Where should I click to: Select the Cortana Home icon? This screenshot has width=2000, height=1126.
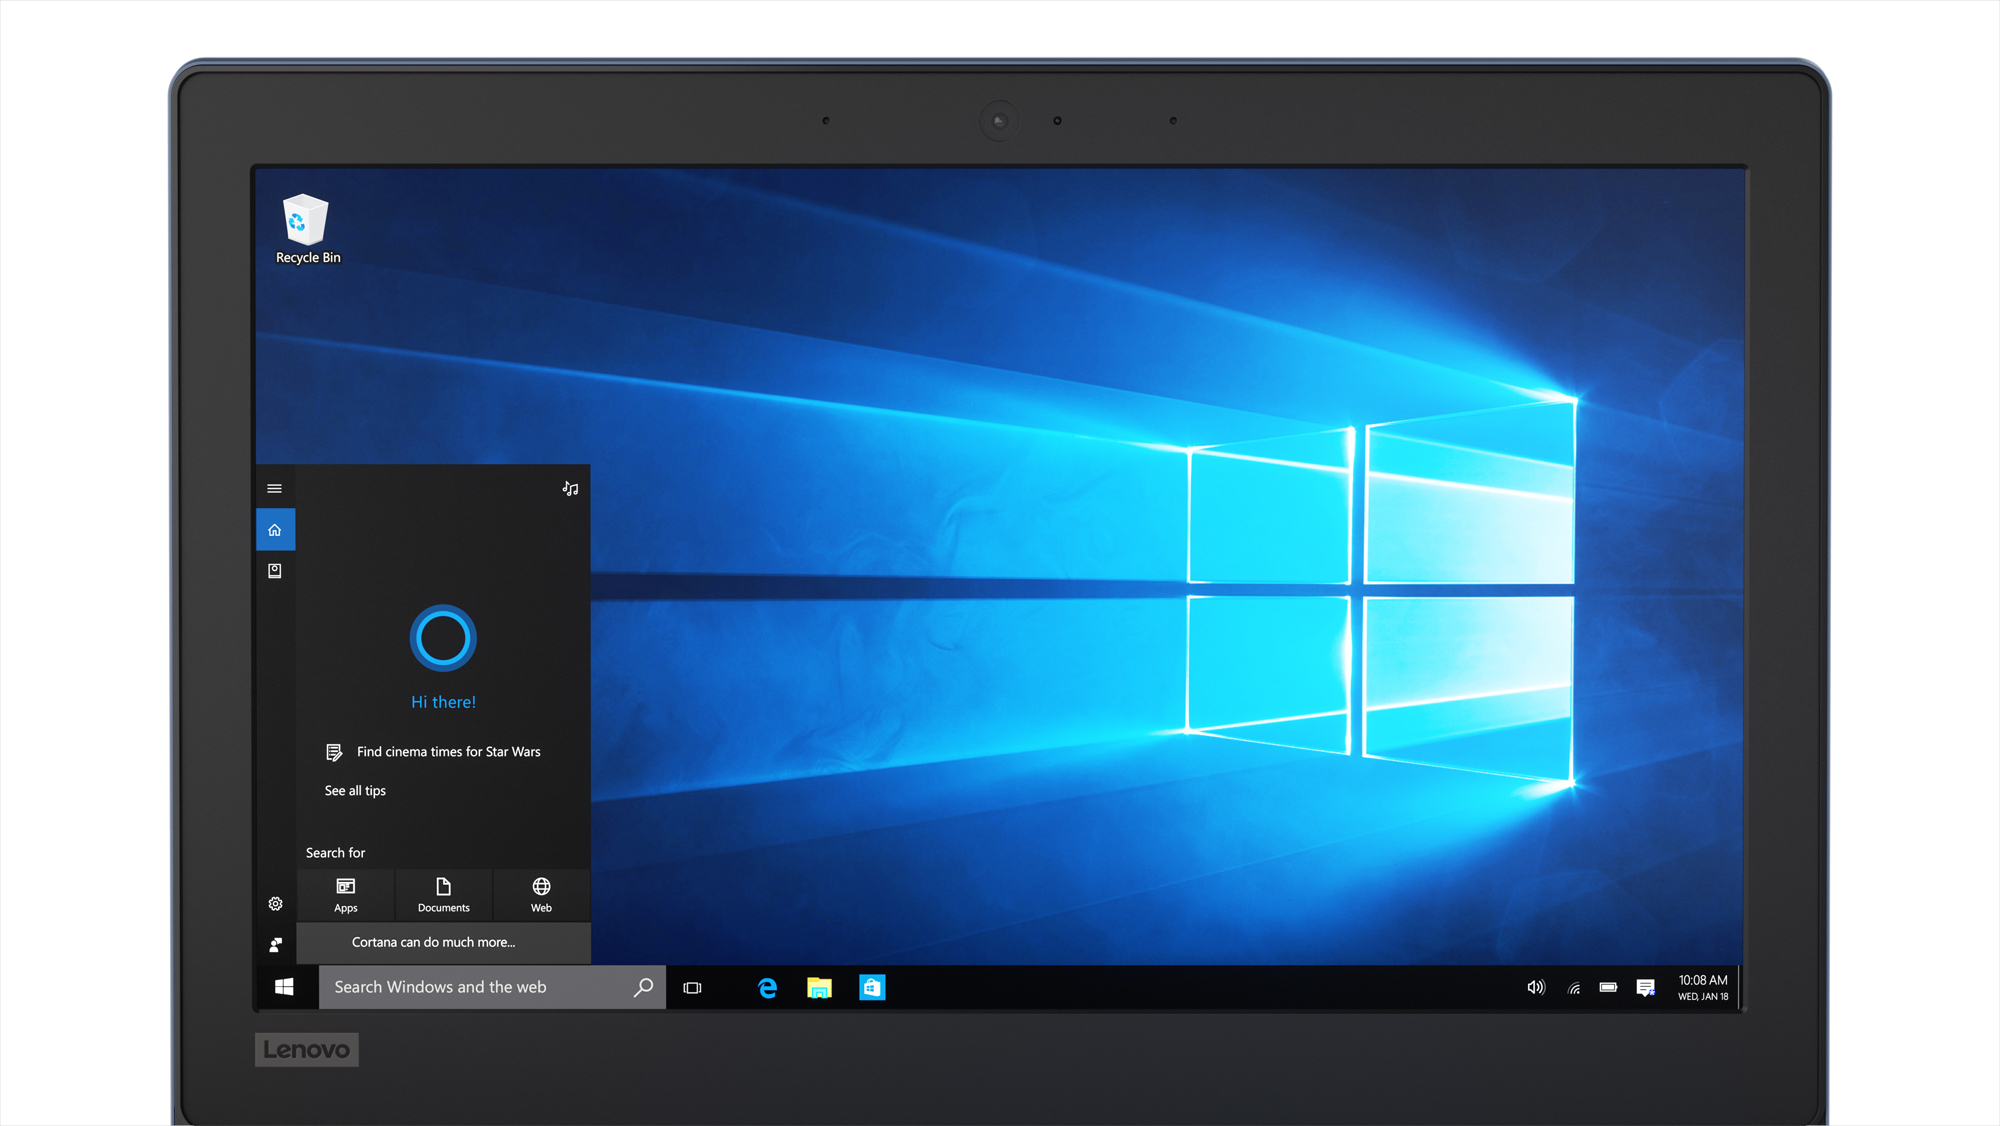coord(275,530)
